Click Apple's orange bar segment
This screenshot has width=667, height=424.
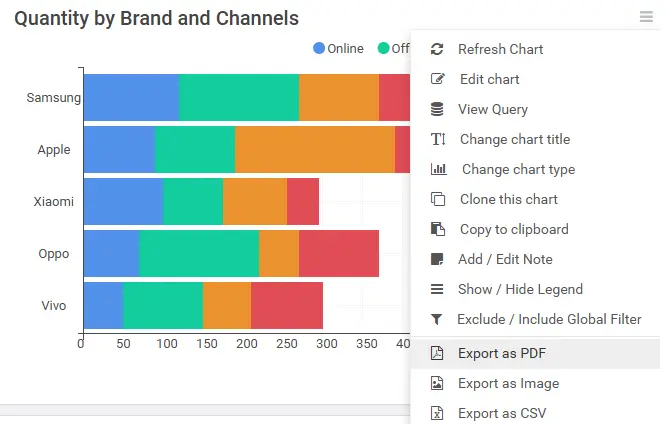click(315, 149)
